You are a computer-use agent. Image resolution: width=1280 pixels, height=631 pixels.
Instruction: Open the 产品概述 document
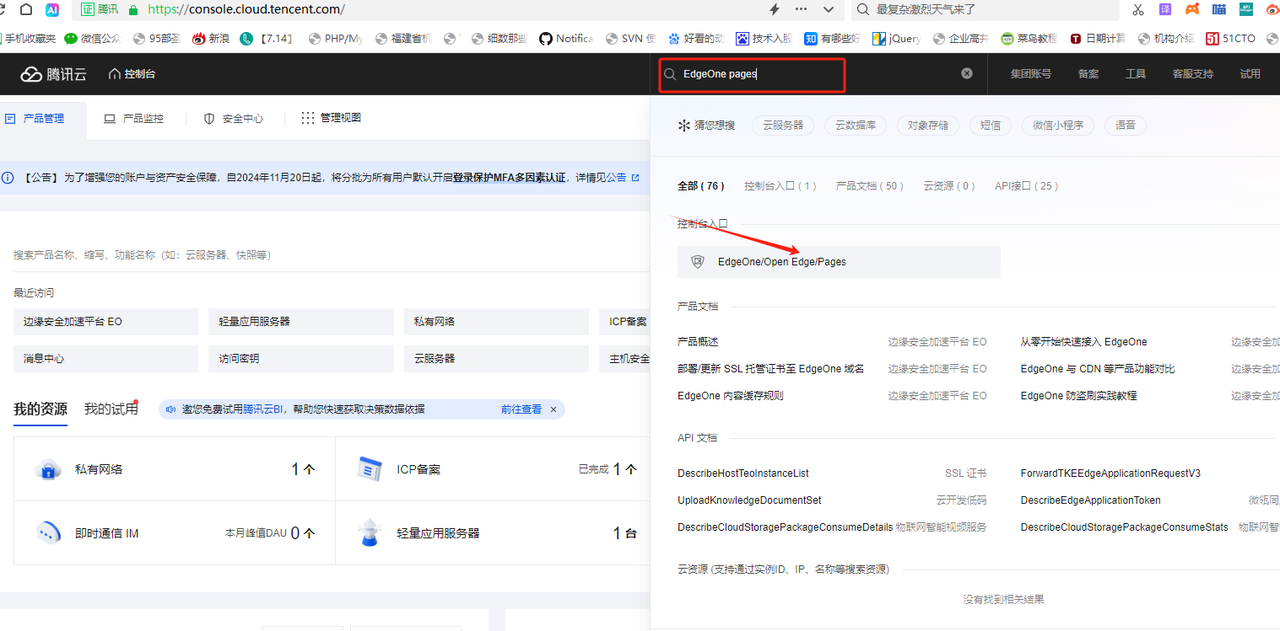[698, 342]
